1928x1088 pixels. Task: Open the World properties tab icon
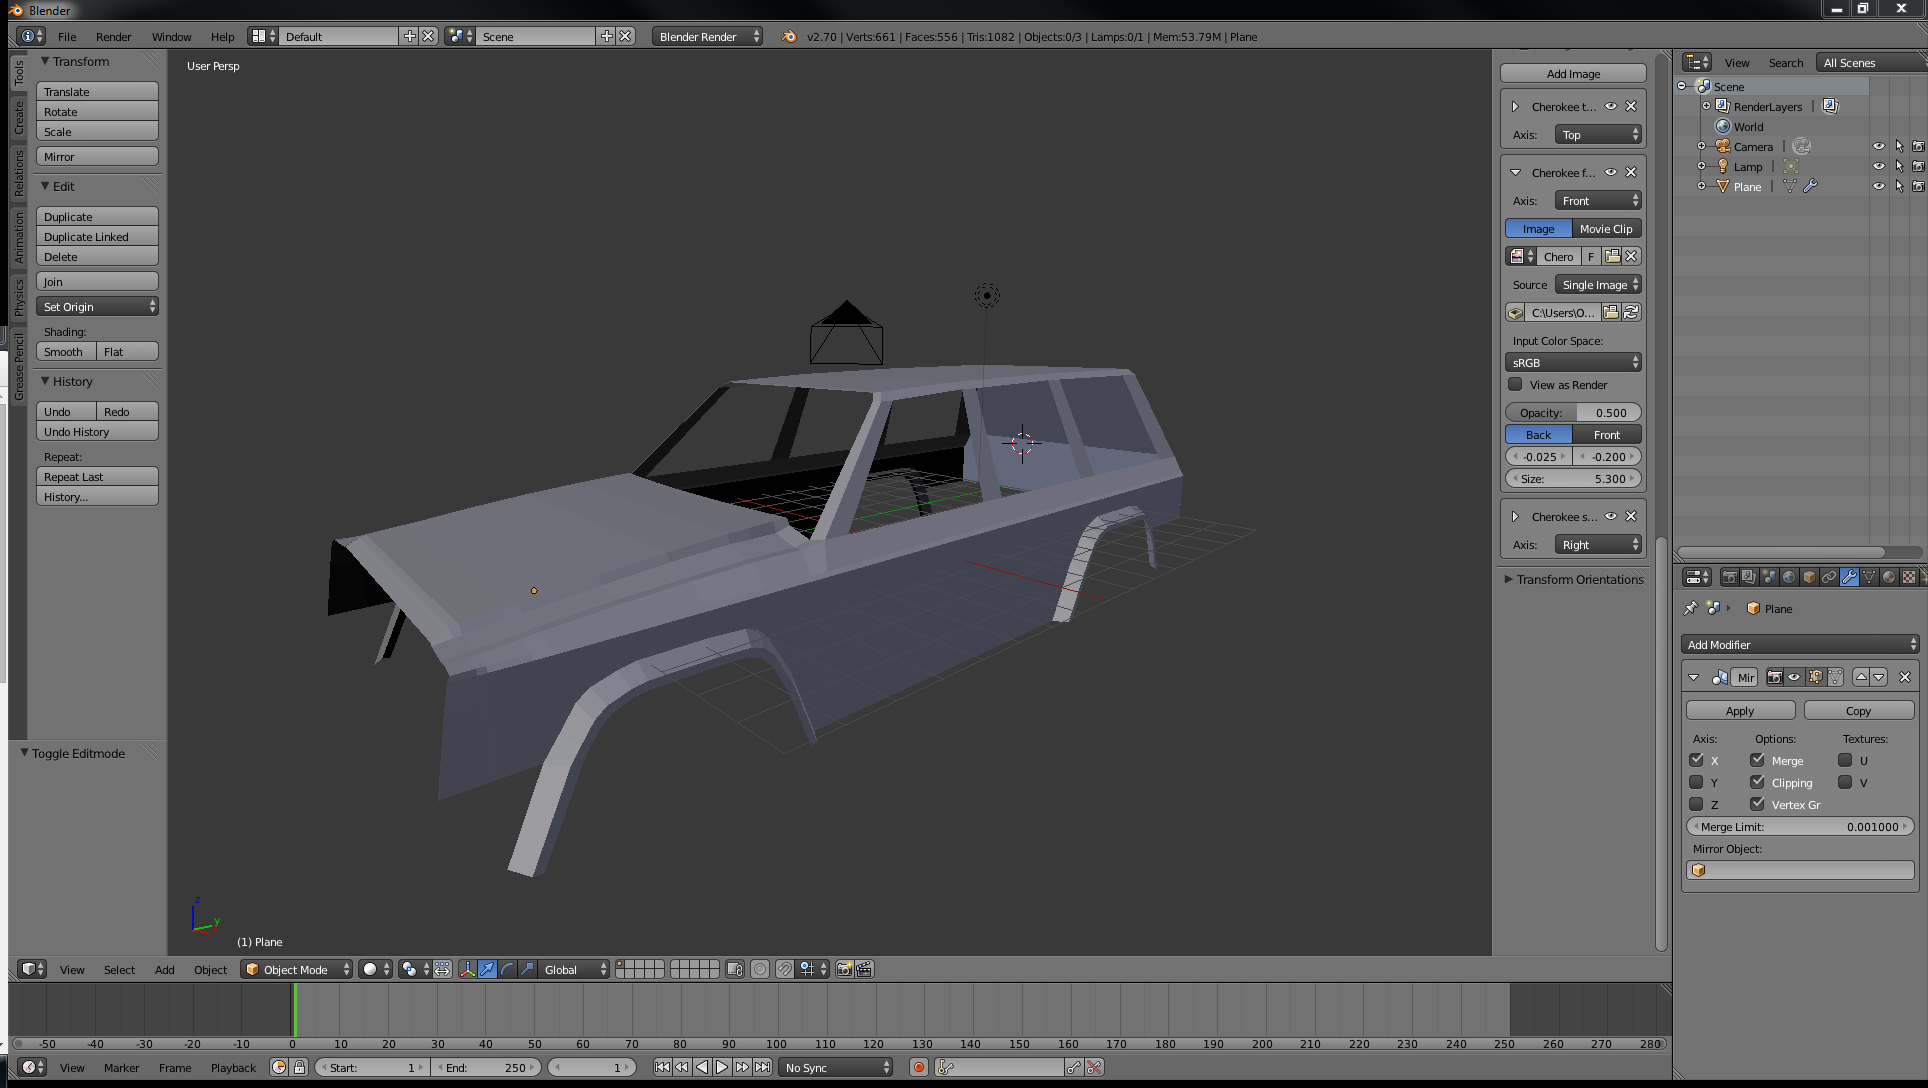tap(1789, 577)
